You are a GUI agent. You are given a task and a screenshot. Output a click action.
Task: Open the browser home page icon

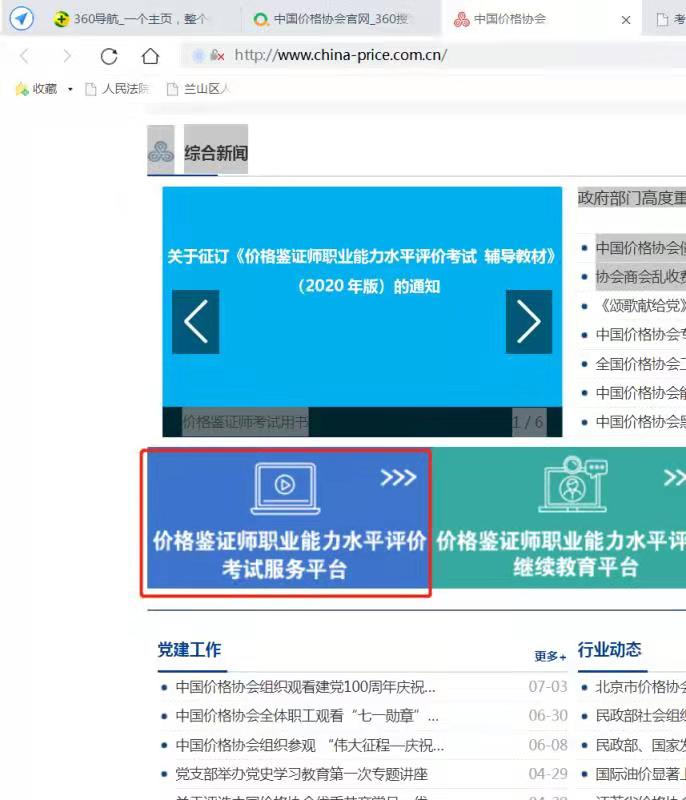tap(150, 56)
